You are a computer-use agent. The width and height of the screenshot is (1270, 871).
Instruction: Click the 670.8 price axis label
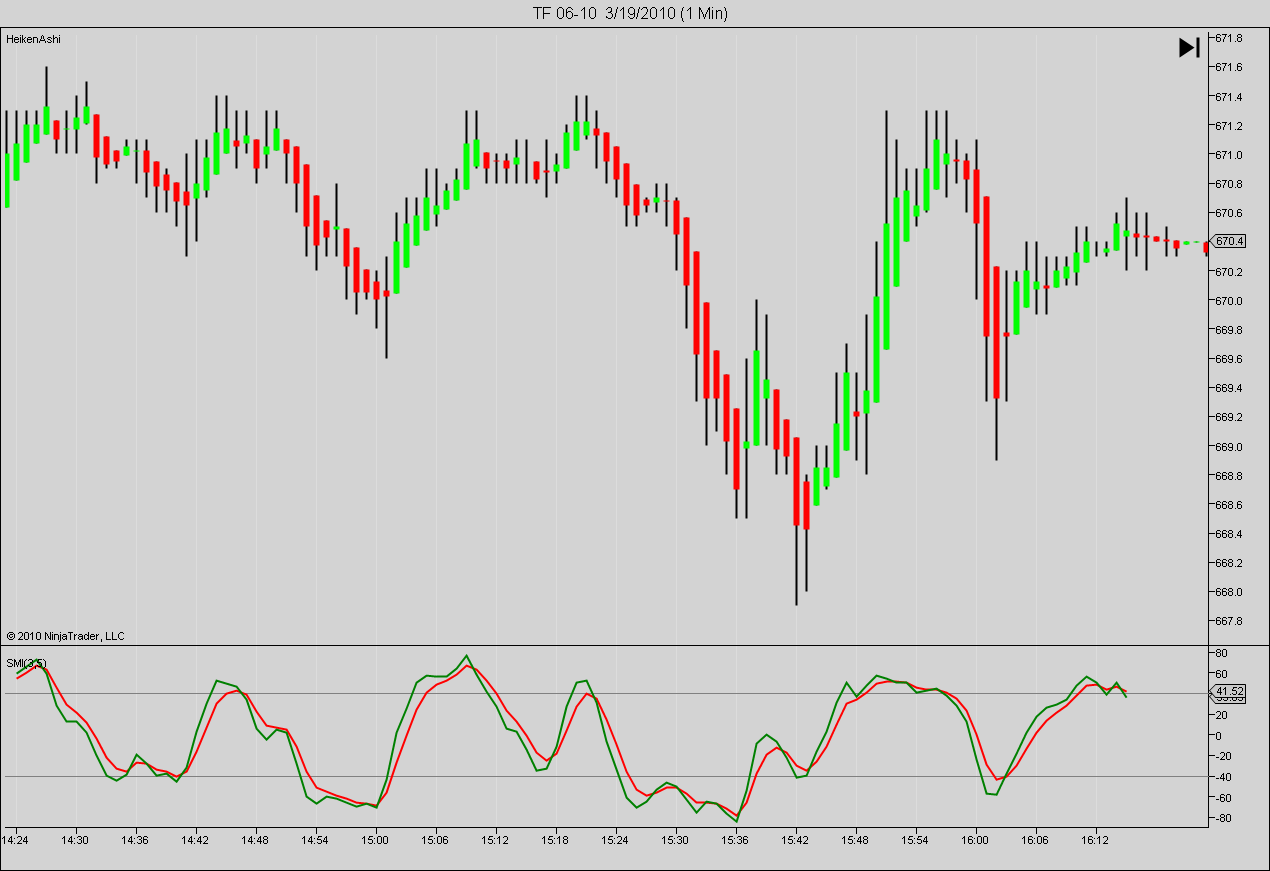pos(1229,184)
